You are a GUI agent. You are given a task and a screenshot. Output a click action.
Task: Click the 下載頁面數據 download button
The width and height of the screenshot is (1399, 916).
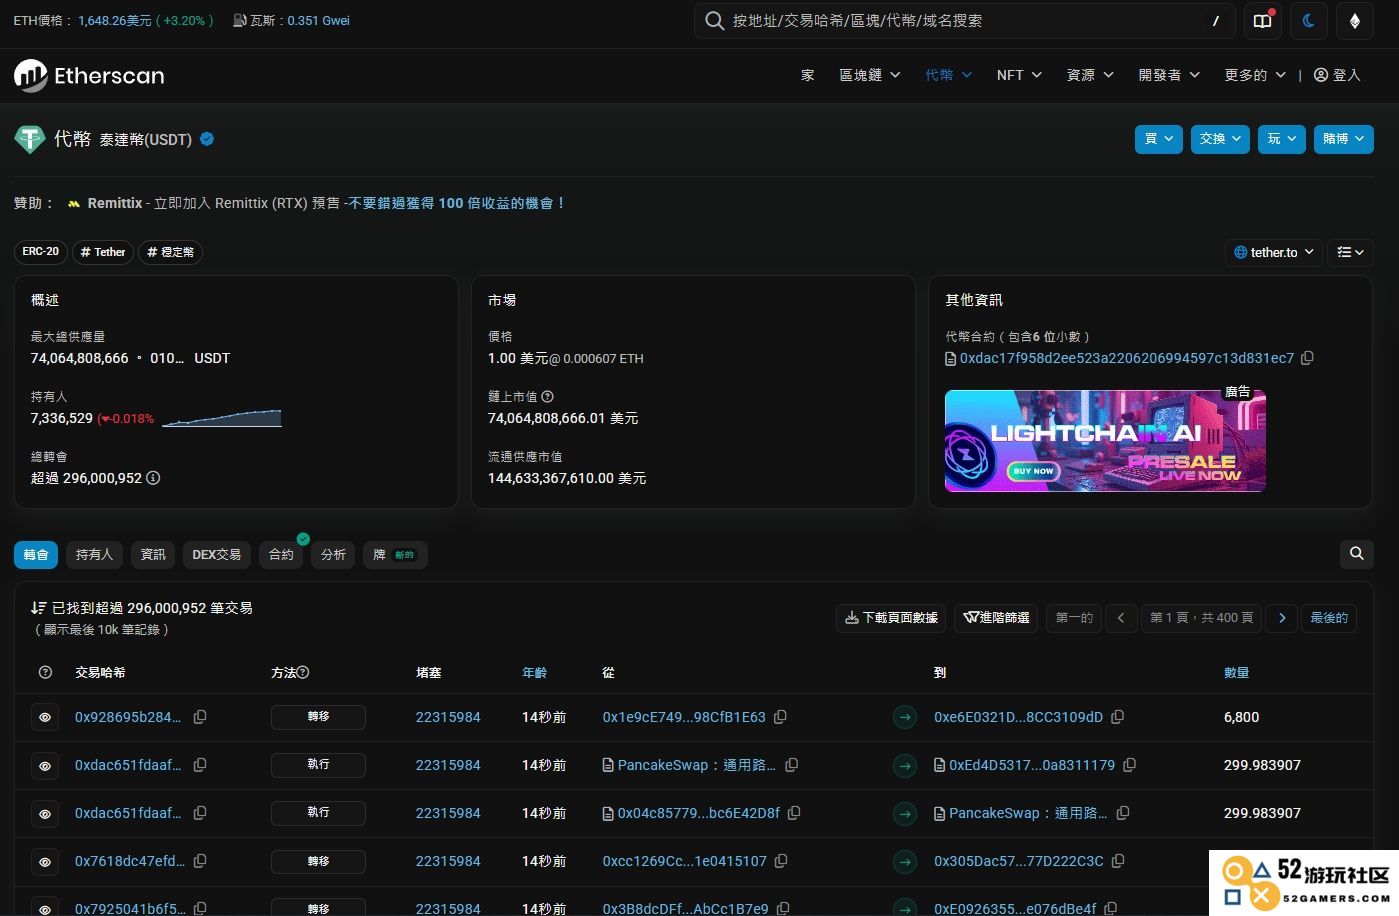(891, 618)
